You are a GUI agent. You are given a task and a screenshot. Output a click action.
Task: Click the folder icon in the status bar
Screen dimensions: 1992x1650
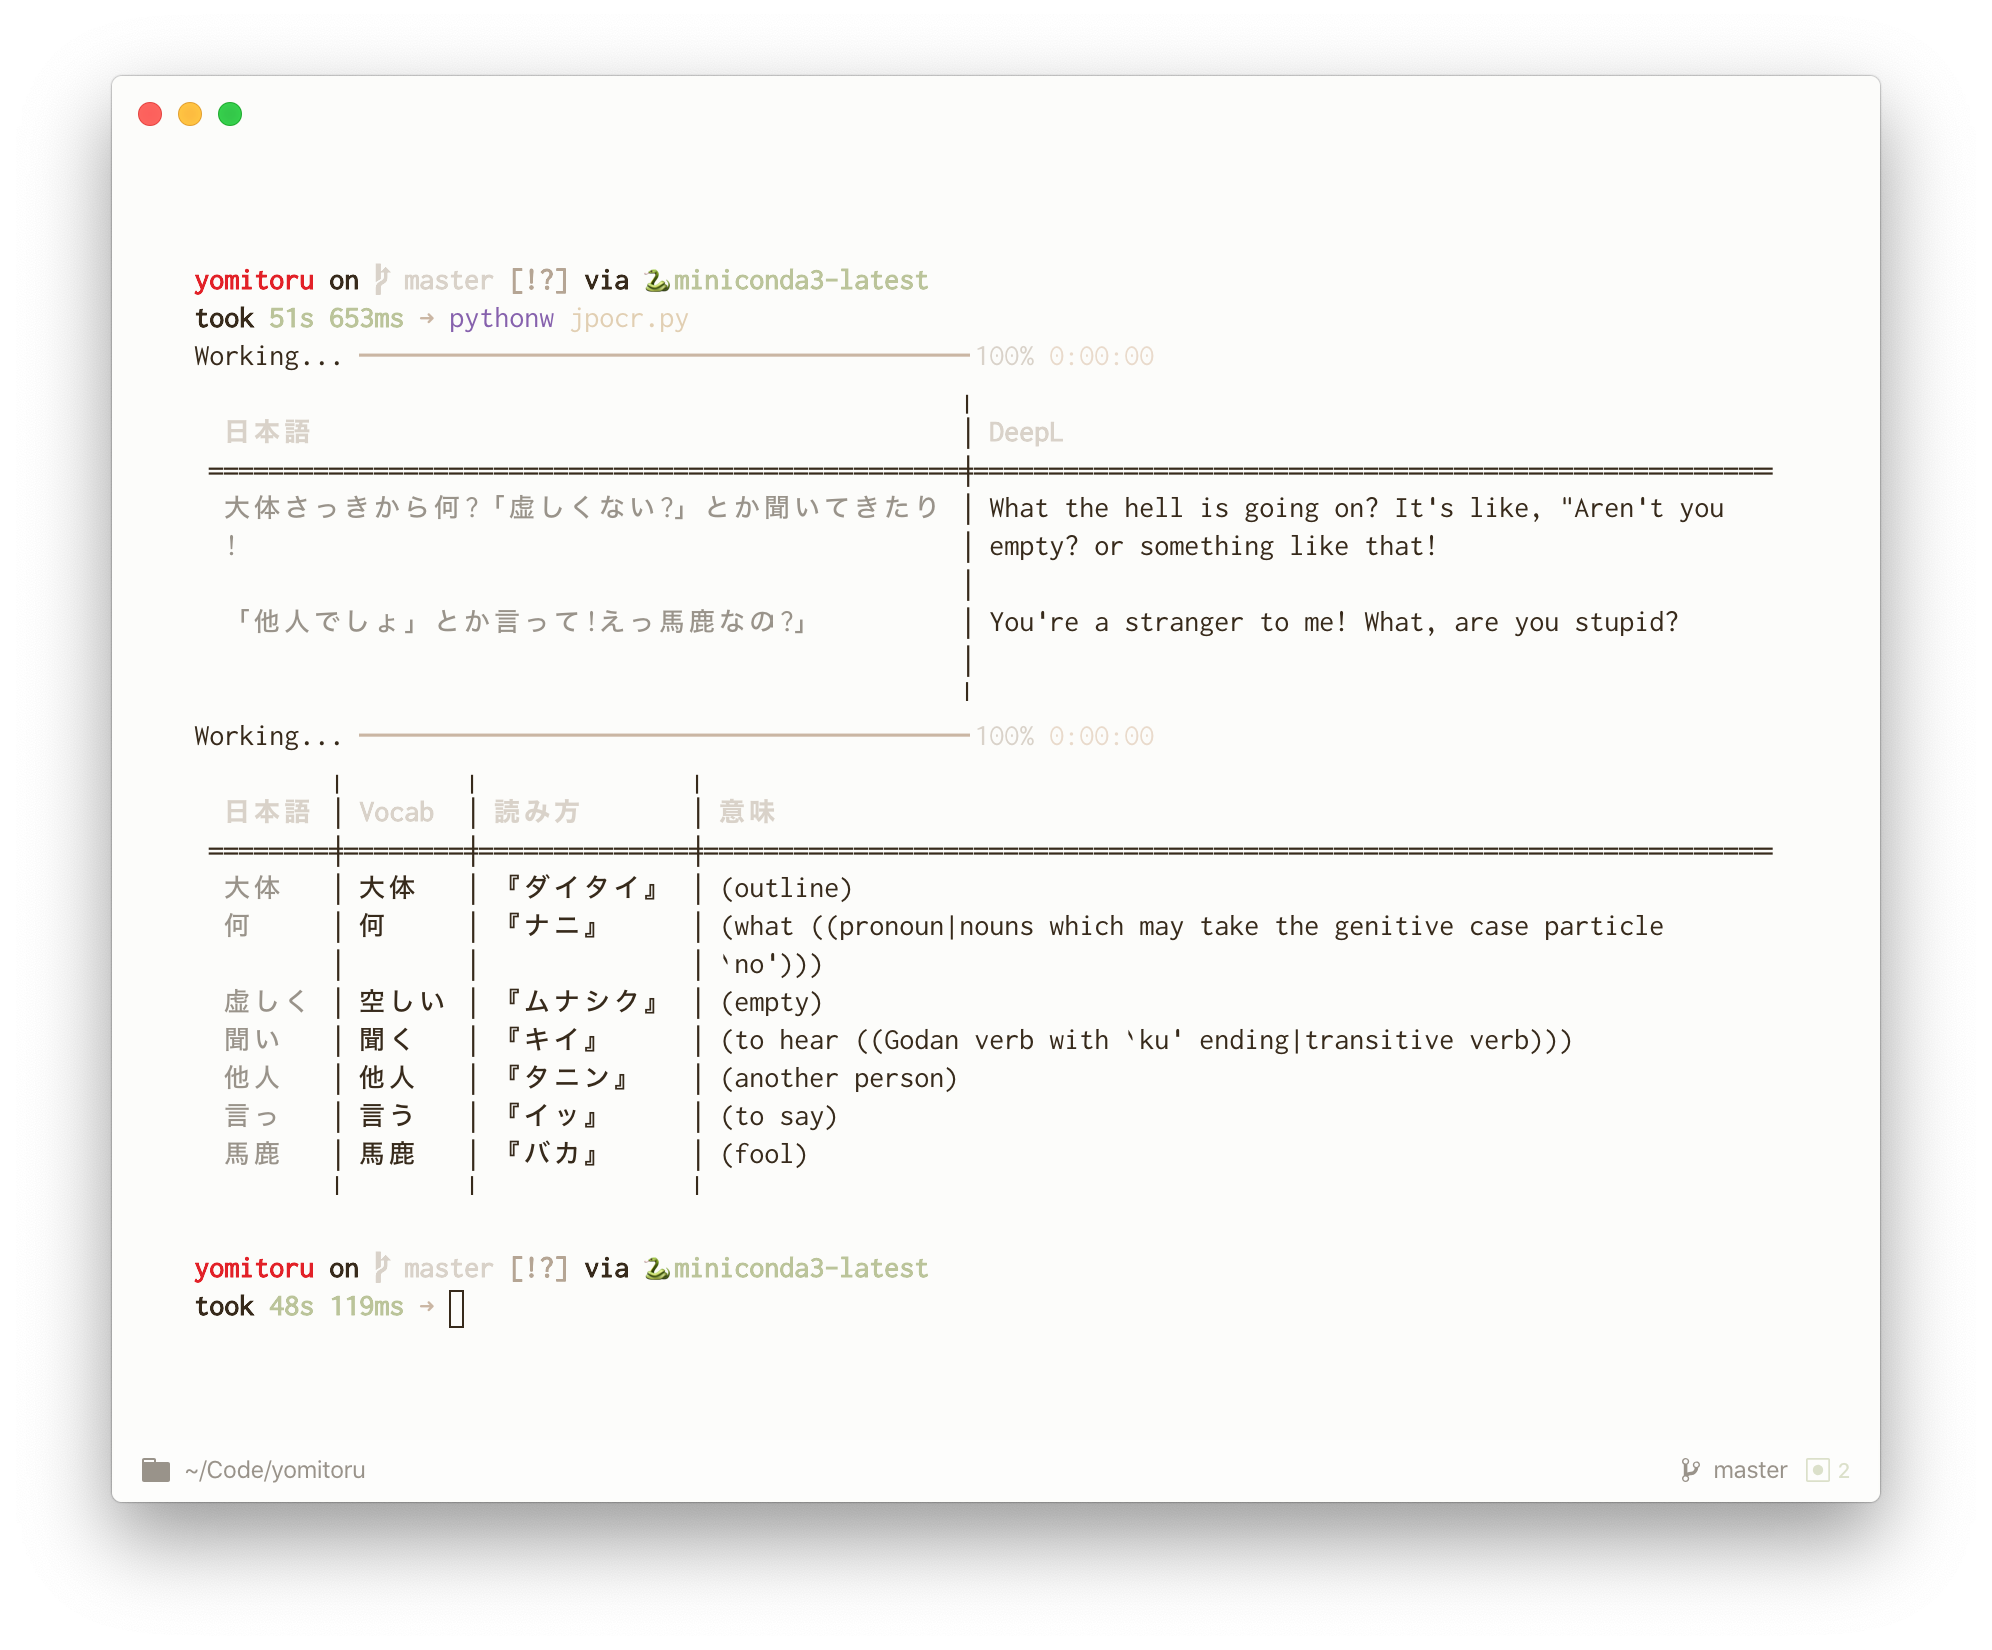click(x=157, y=1470)
